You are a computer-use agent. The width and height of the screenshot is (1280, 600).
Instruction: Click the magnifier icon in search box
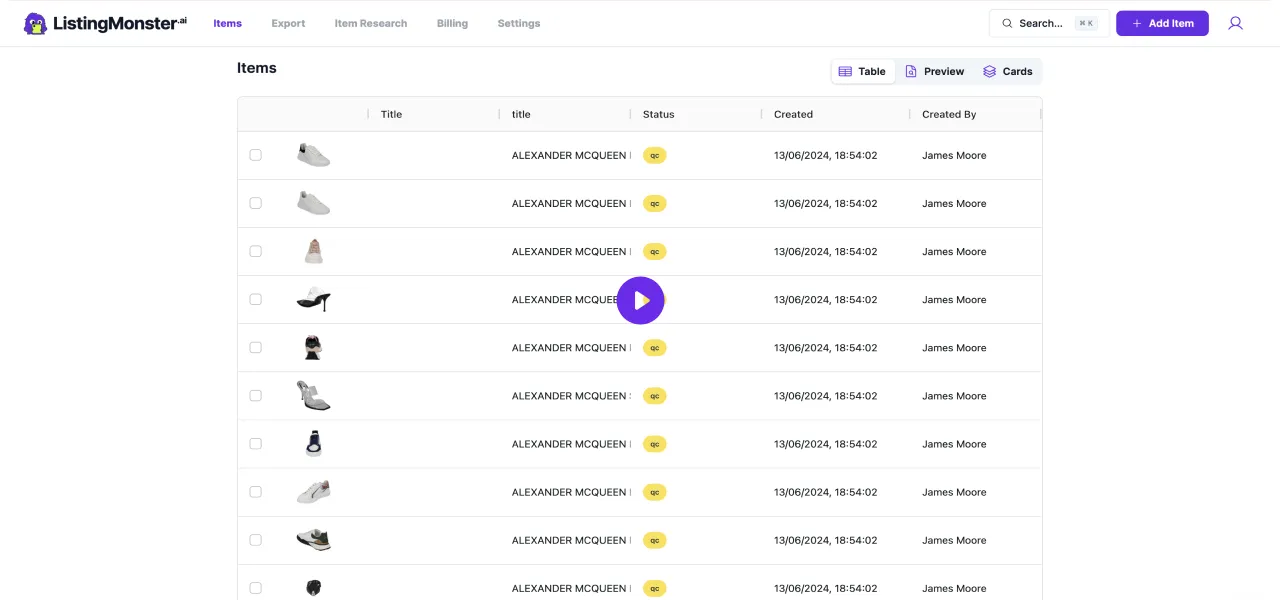[1007, 23]
